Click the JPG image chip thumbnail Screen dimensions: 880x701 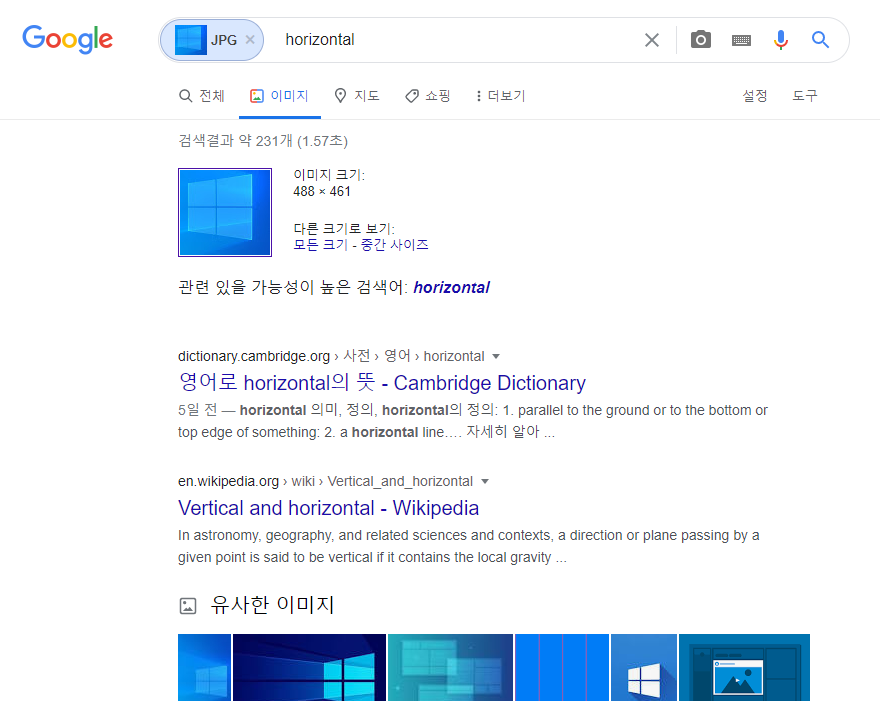191,40
